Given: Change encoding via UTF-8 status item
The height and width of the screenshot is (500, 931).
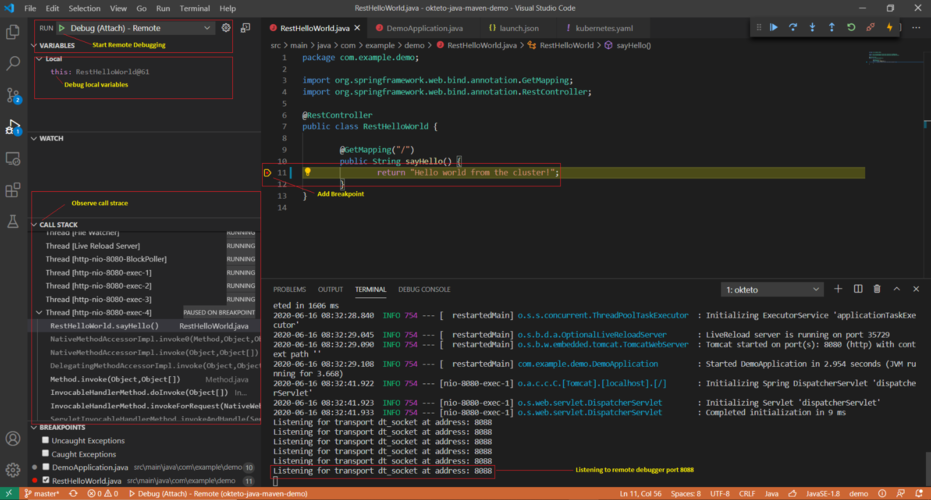Looking at the screenshot, I should pos(720,493).
